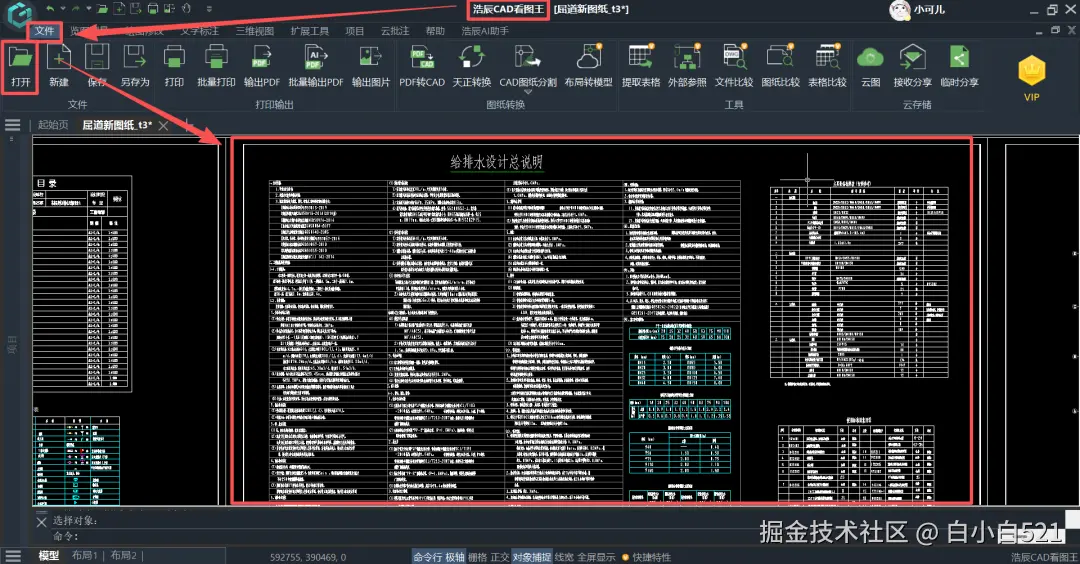Switch to the 起始页 document tab
The height and width of the screenshot is (564, 1080).
[53, 125]
